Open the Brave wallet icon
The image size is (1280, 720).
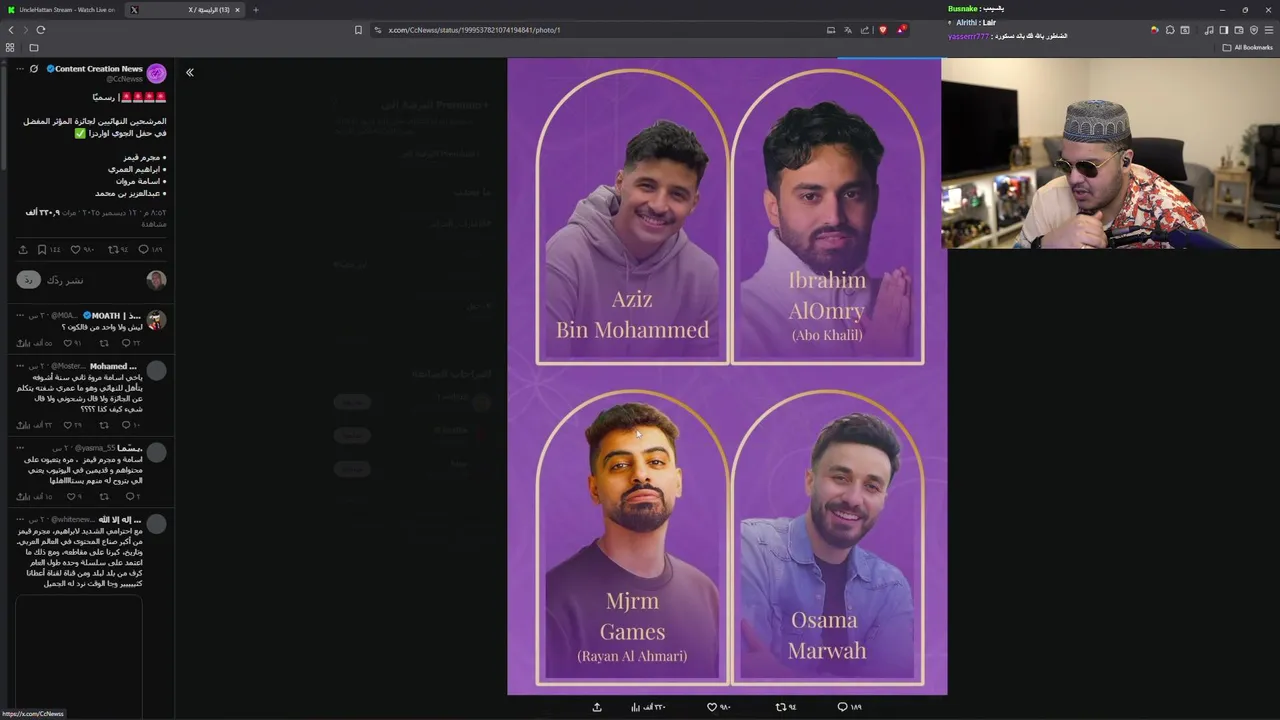pos(1239,30)
